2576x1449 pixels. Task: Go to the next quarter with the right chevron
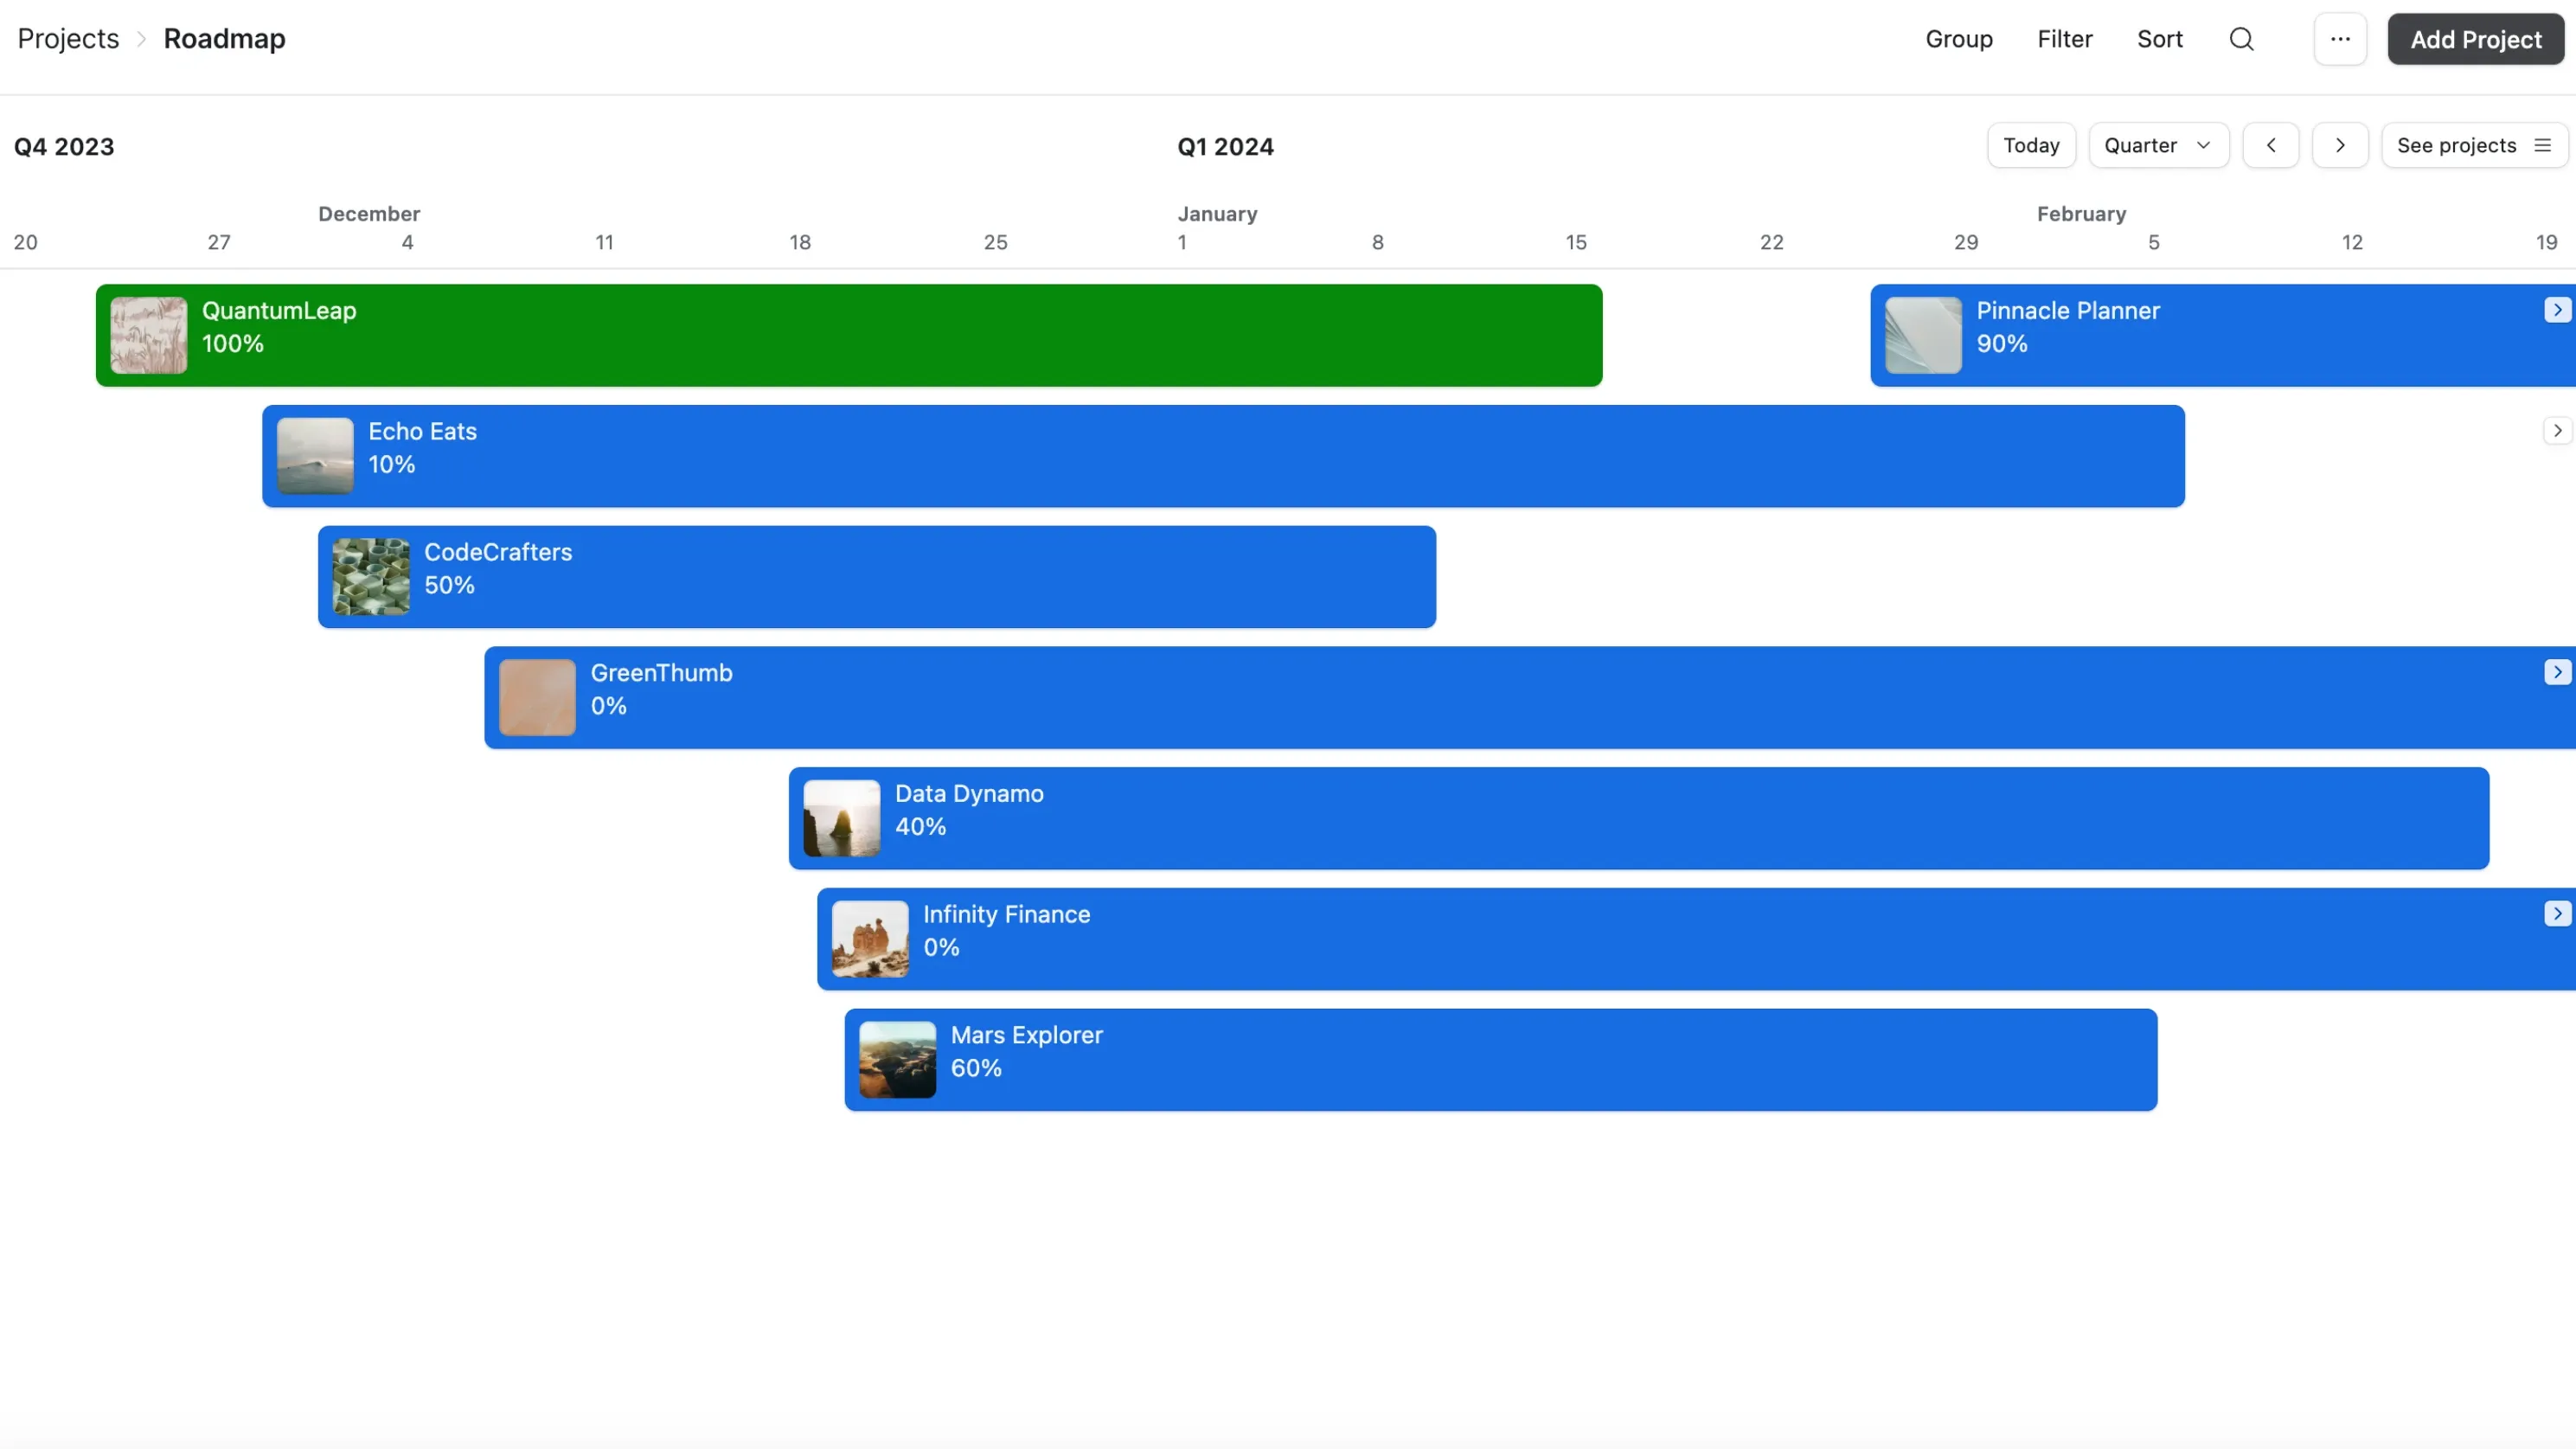point(2341,145)
